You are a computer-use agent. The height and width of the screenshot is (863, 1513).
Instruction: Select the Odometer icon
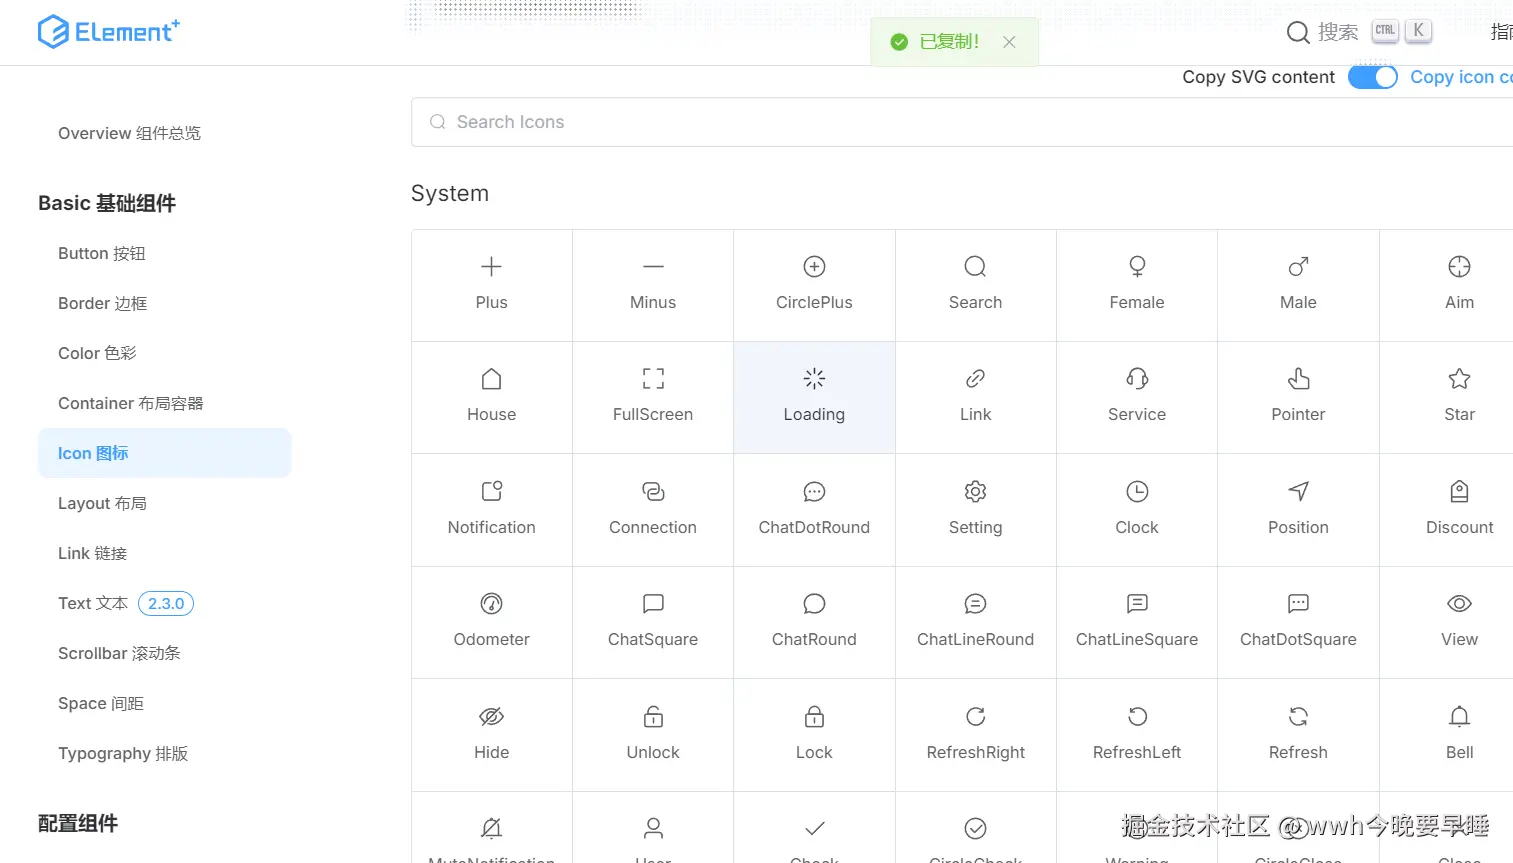[x=492, y=623]
